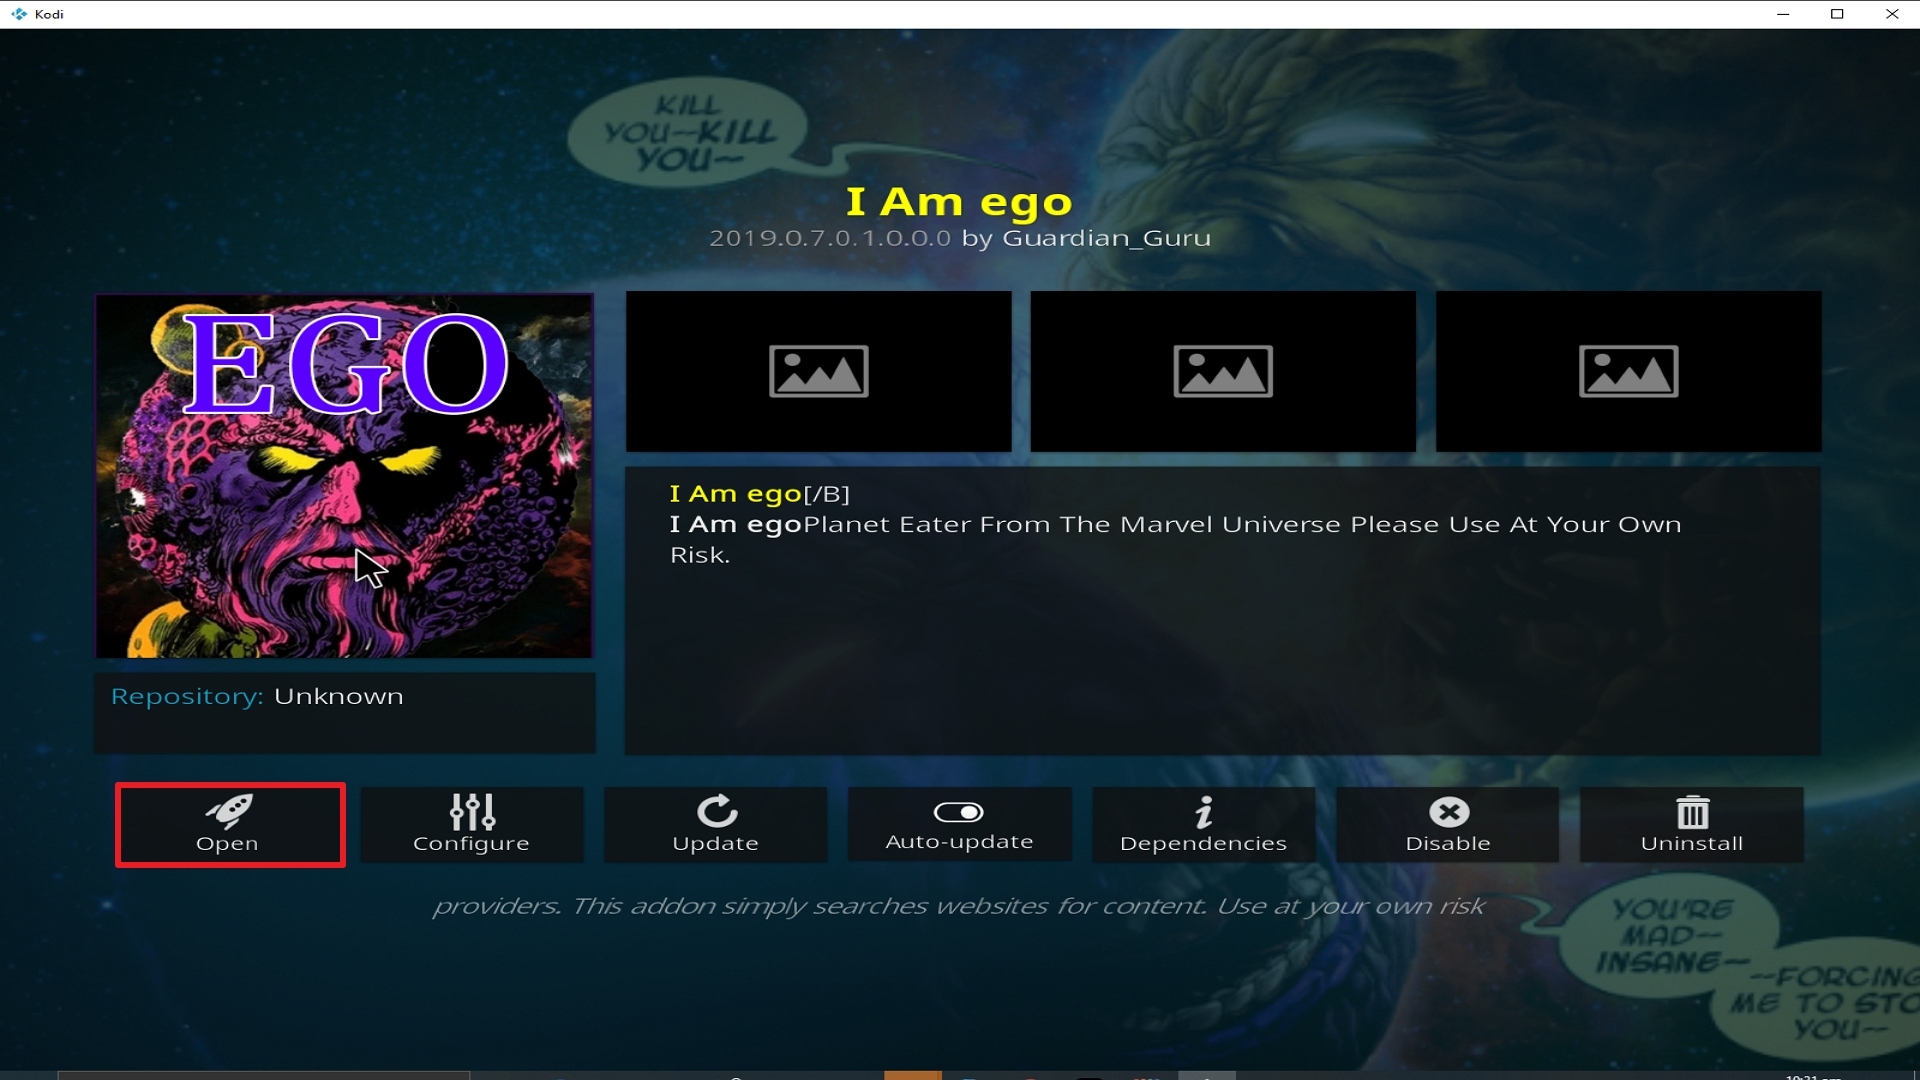View addon Dependencies info button
The height and width of the screenshot is (1080, 1920).
click(1204, 825)
